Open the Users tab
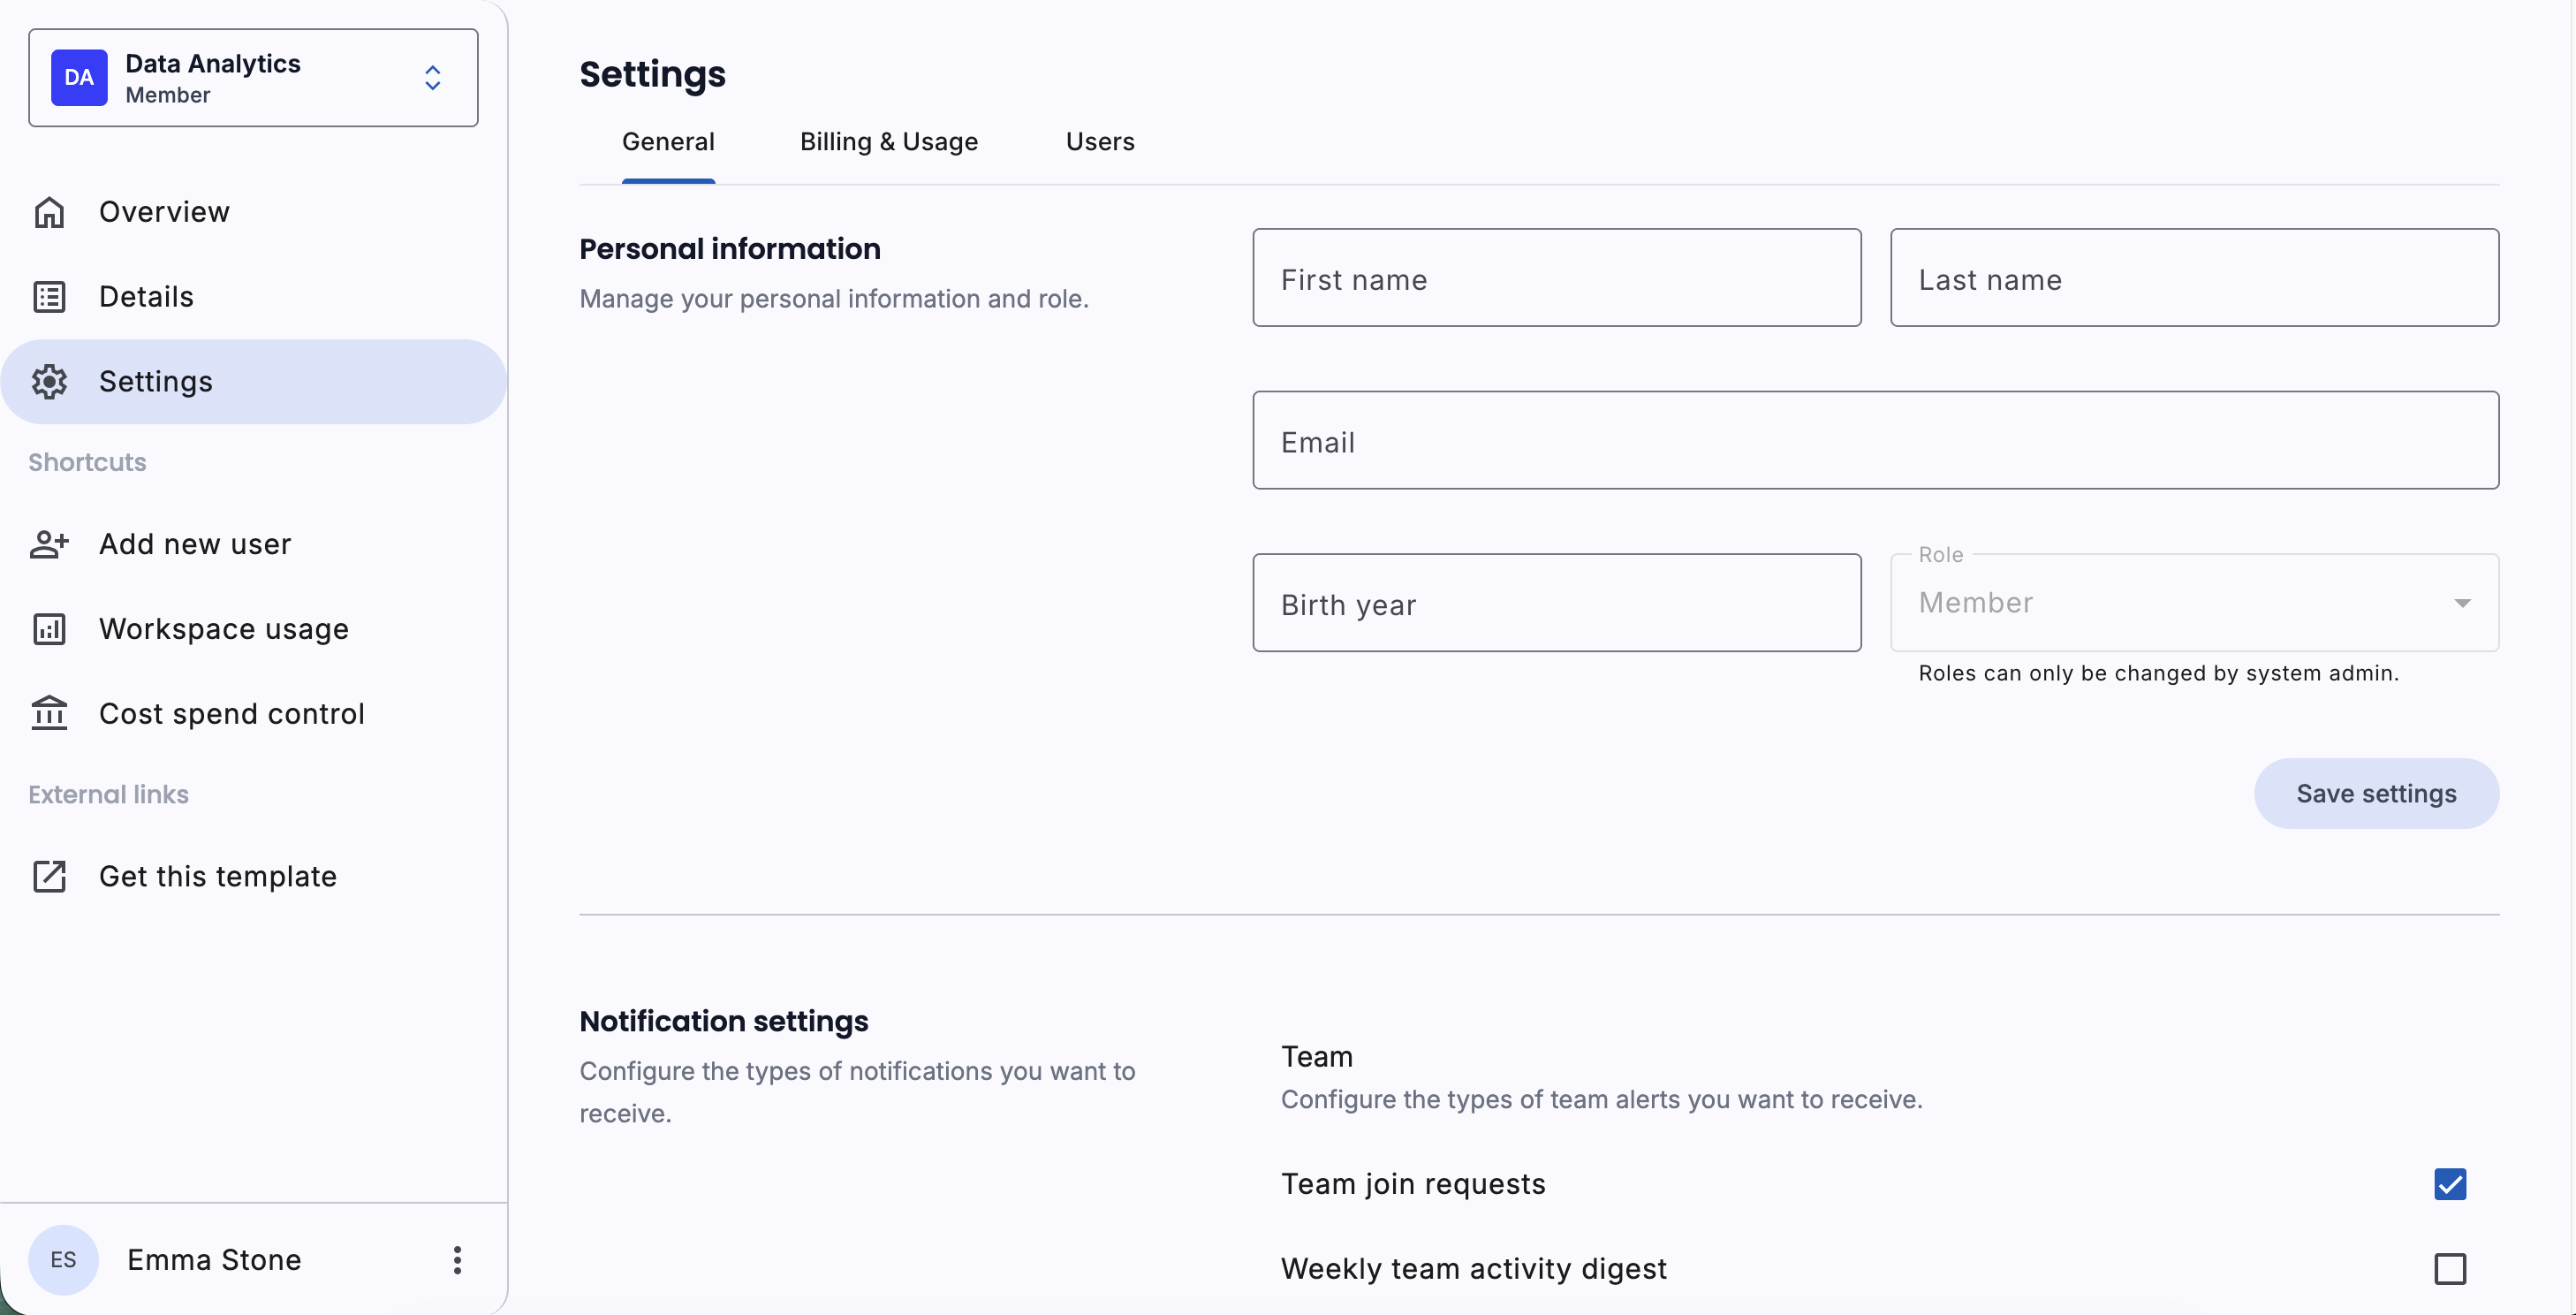The height and width of the screenshot is (1315, 2576). pyautogui.click(x=1099, y=142)
